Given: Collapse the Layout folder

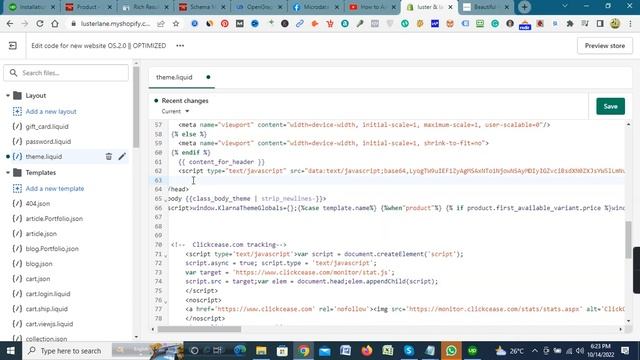Looking at the screenshot, I should pyautogui.click(x=8, y=96).
